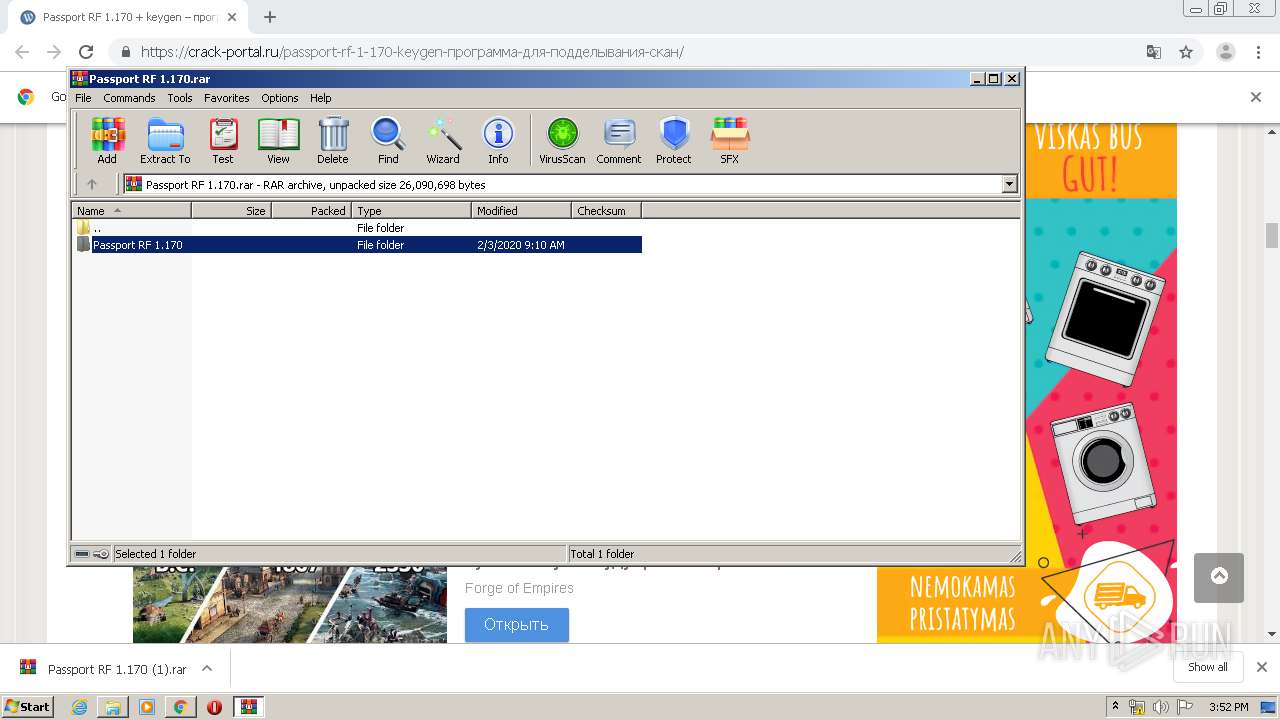Viewport: 1280px width, 720px height.
Task: Click the translate page icon
Action: pyautogui.click(x=1154, y=52)
